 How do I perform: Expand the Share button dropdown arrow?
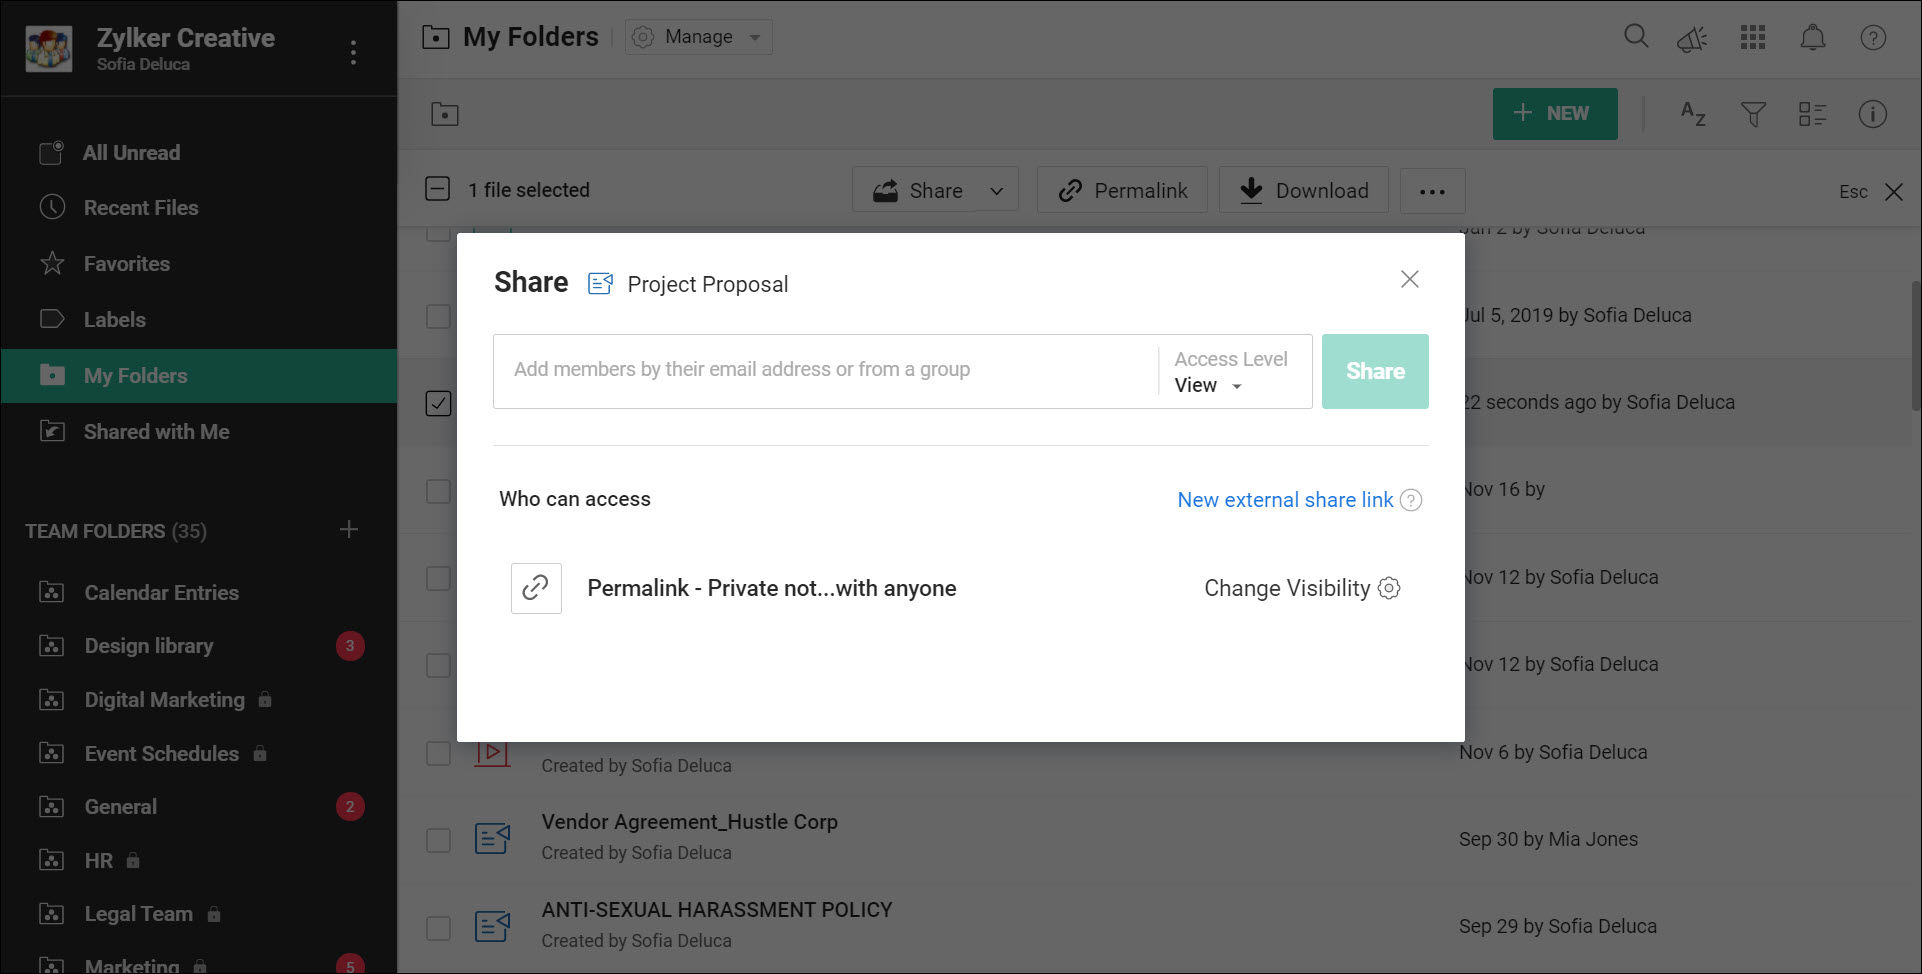coord(996,191)
